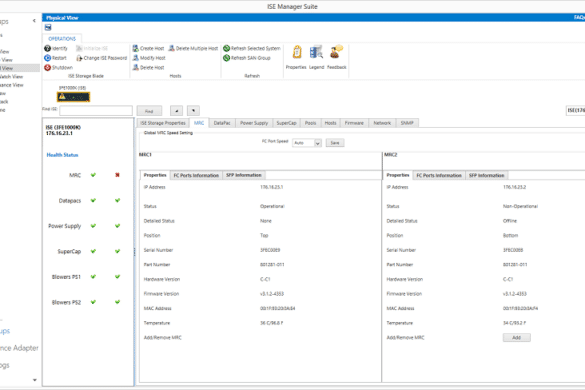Screen dimensions: 585x390
Task: Open the Hosts tab
Action: [330, 123]
